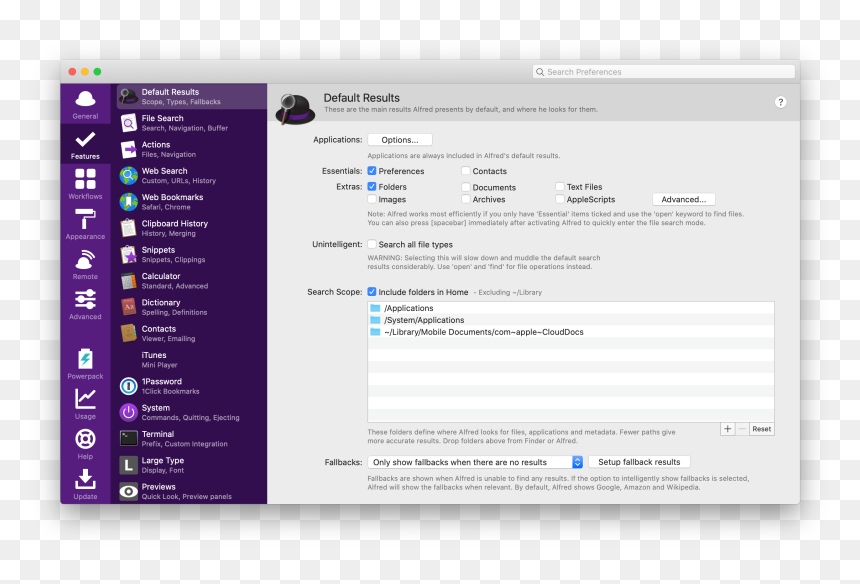Select the /System/Applications folder row

[570, 320]
